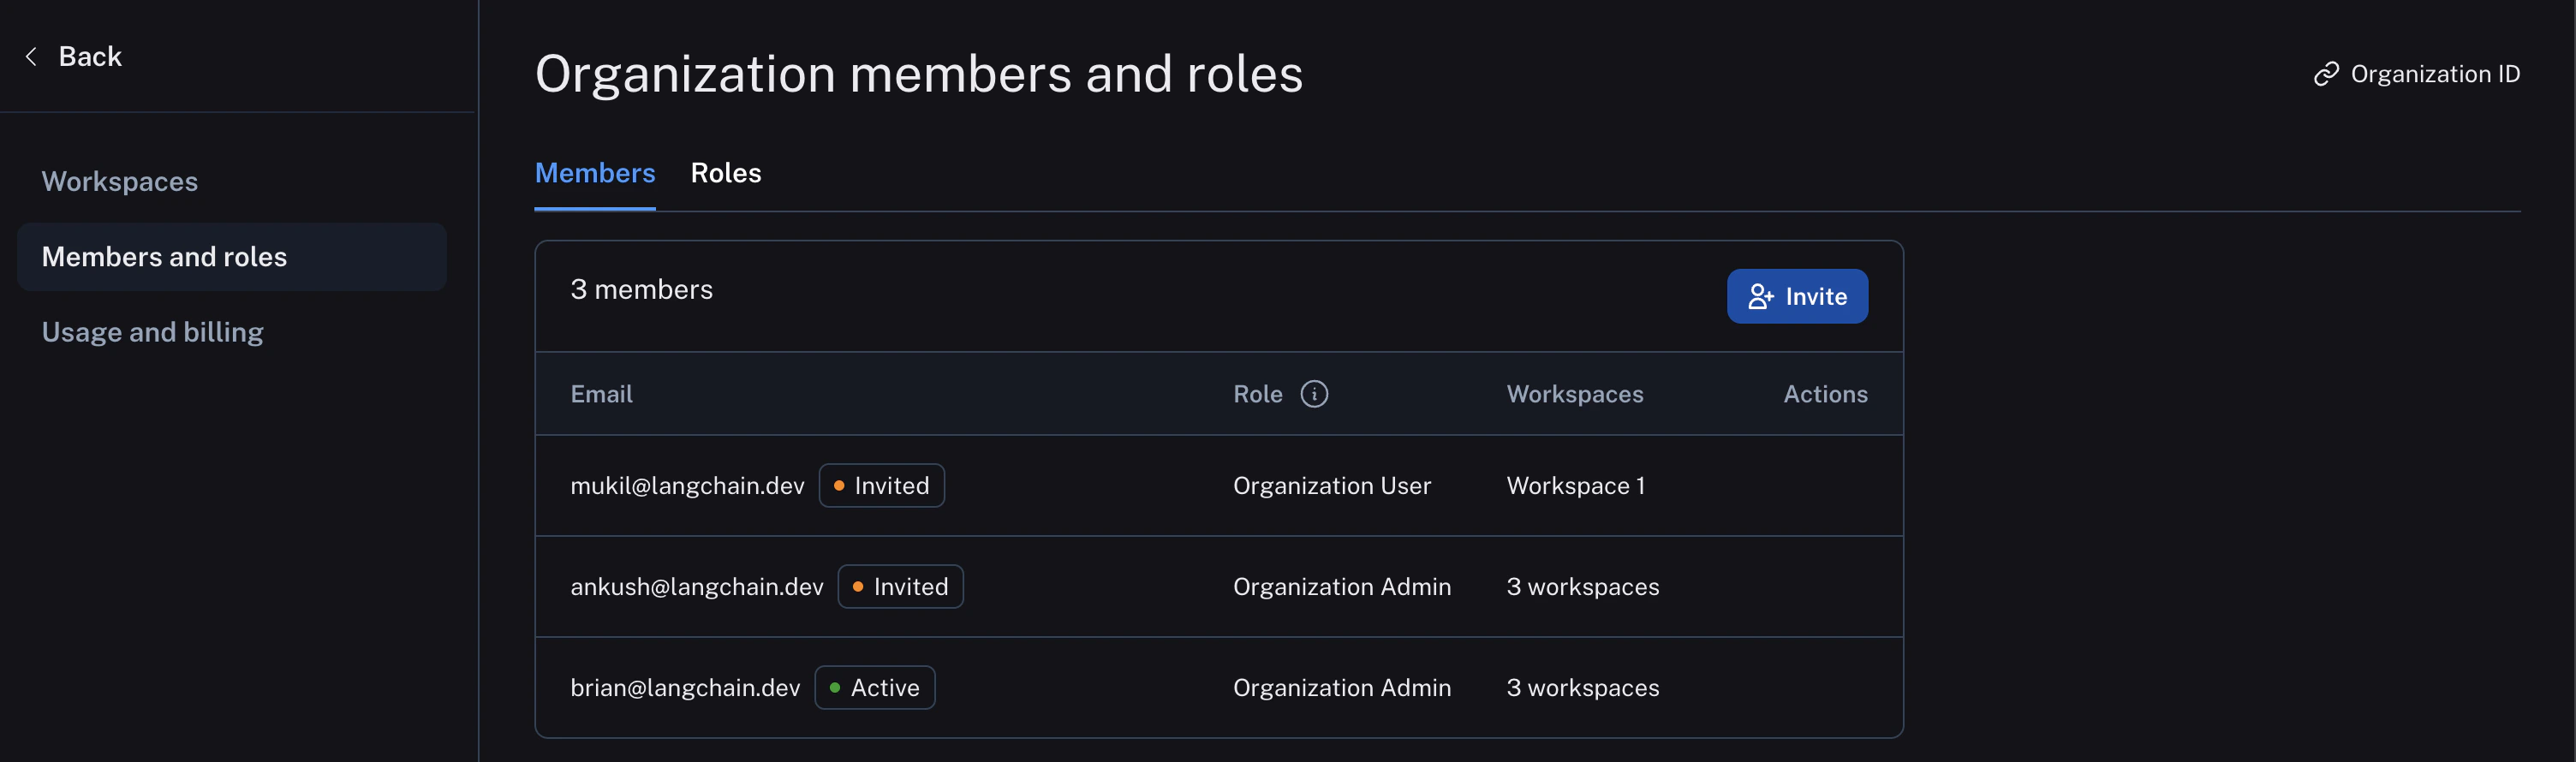The width and height of the screenshot is (2576, 762).
Task: Select Members and roles in sidebar
Action: click(165, 257)
